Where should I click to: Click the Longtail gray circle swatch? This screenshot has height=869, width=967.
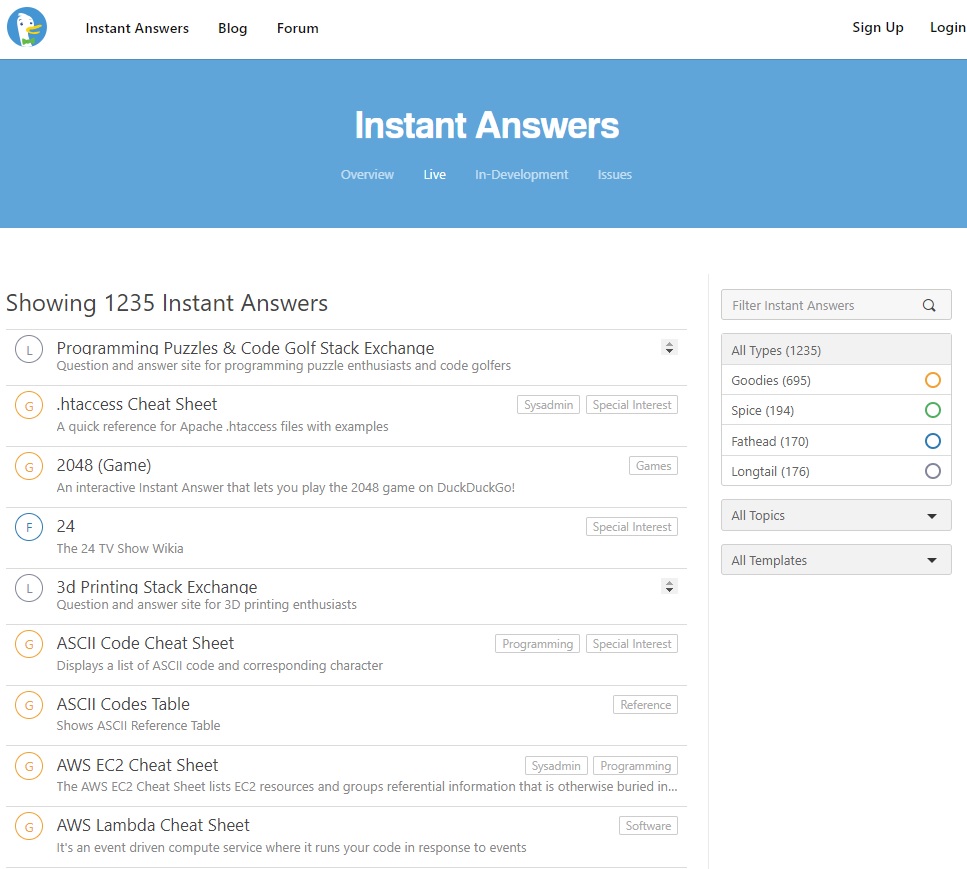point(932,471)
